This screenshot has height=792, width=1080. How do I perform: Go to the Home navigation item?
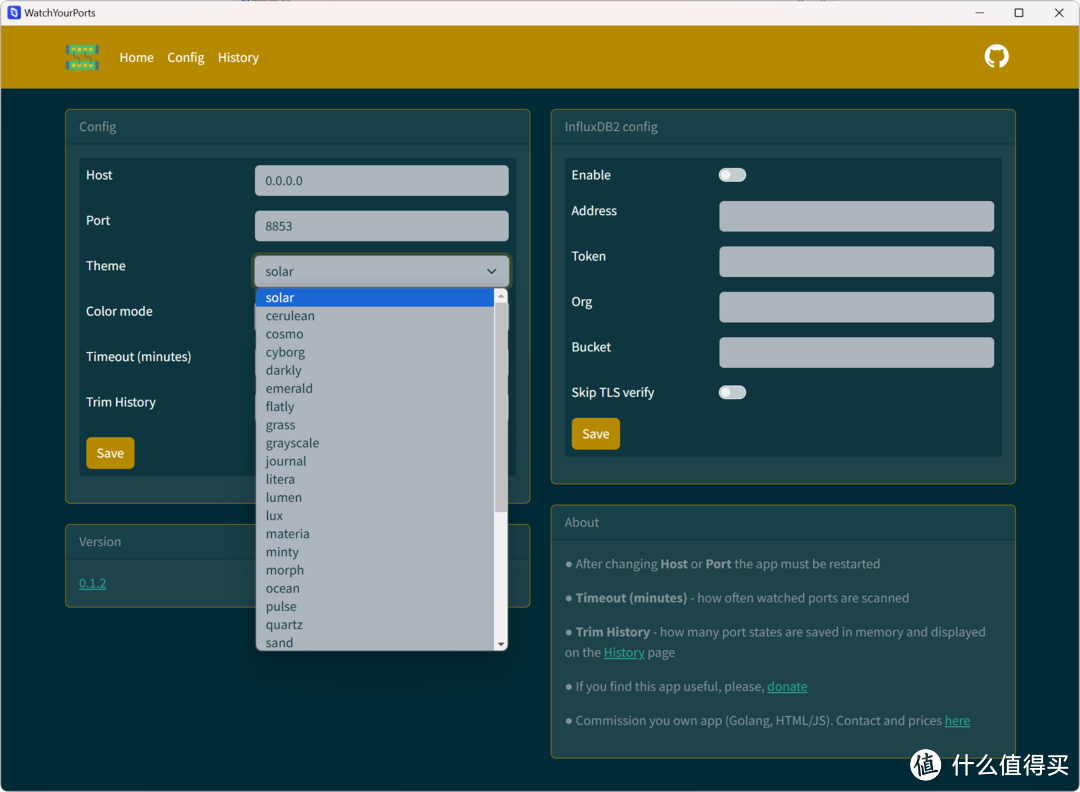tap(136, 58)
